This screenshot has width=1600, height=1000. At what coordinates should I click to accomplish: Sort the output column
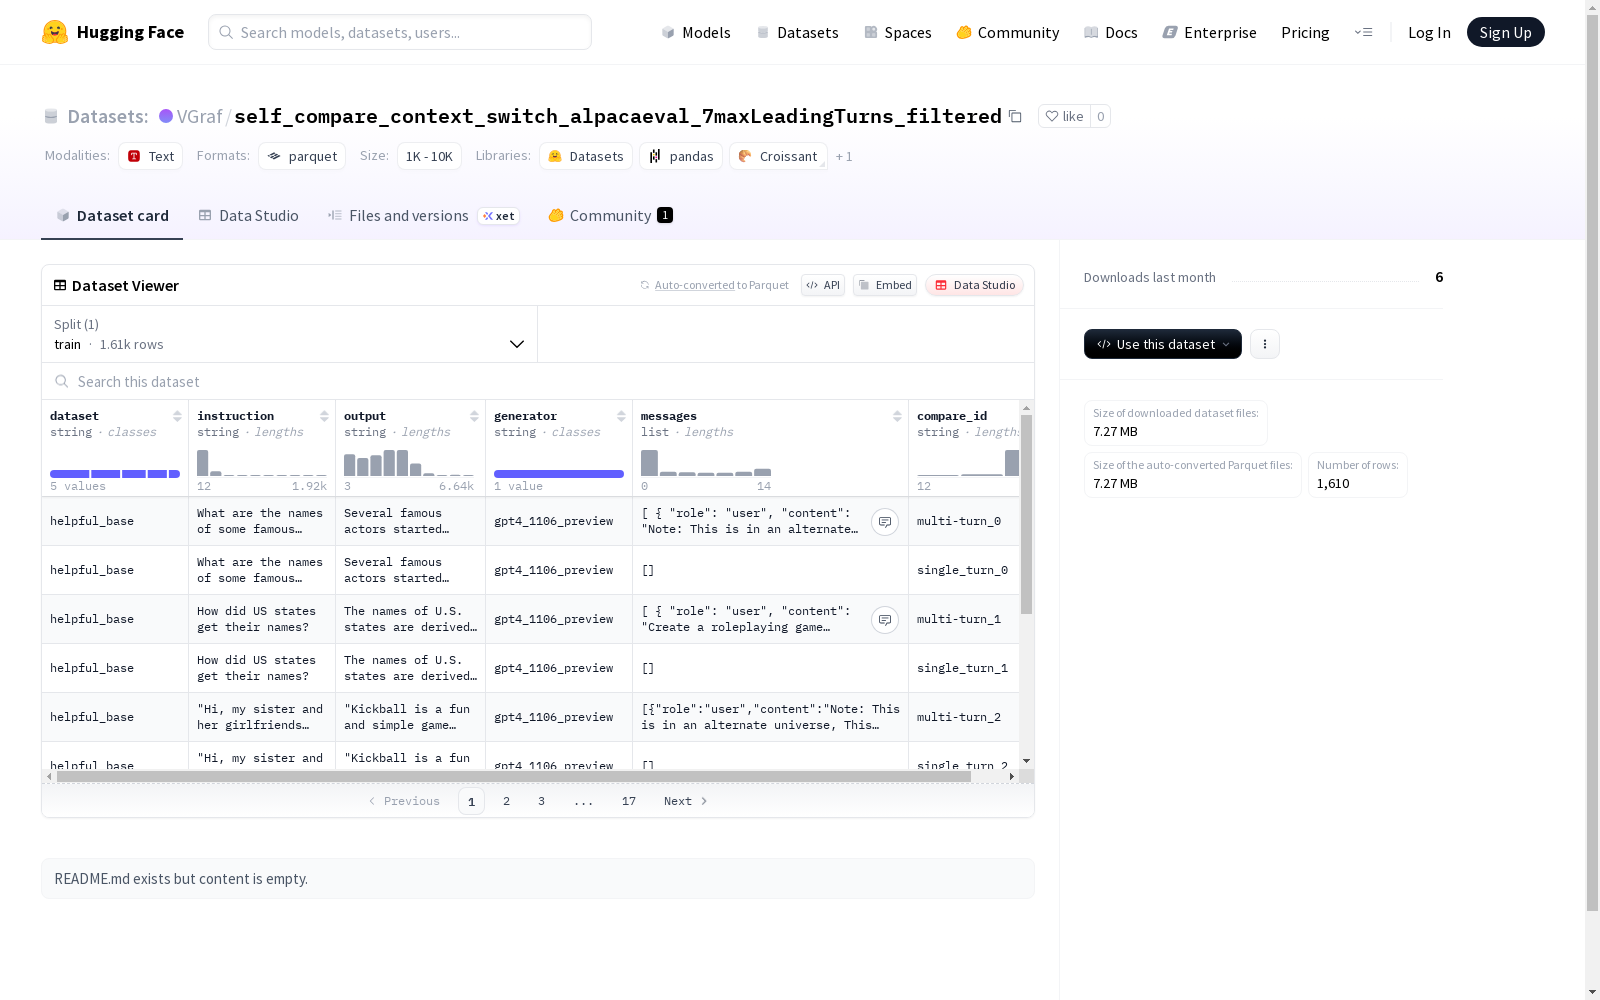click(474, 416)
